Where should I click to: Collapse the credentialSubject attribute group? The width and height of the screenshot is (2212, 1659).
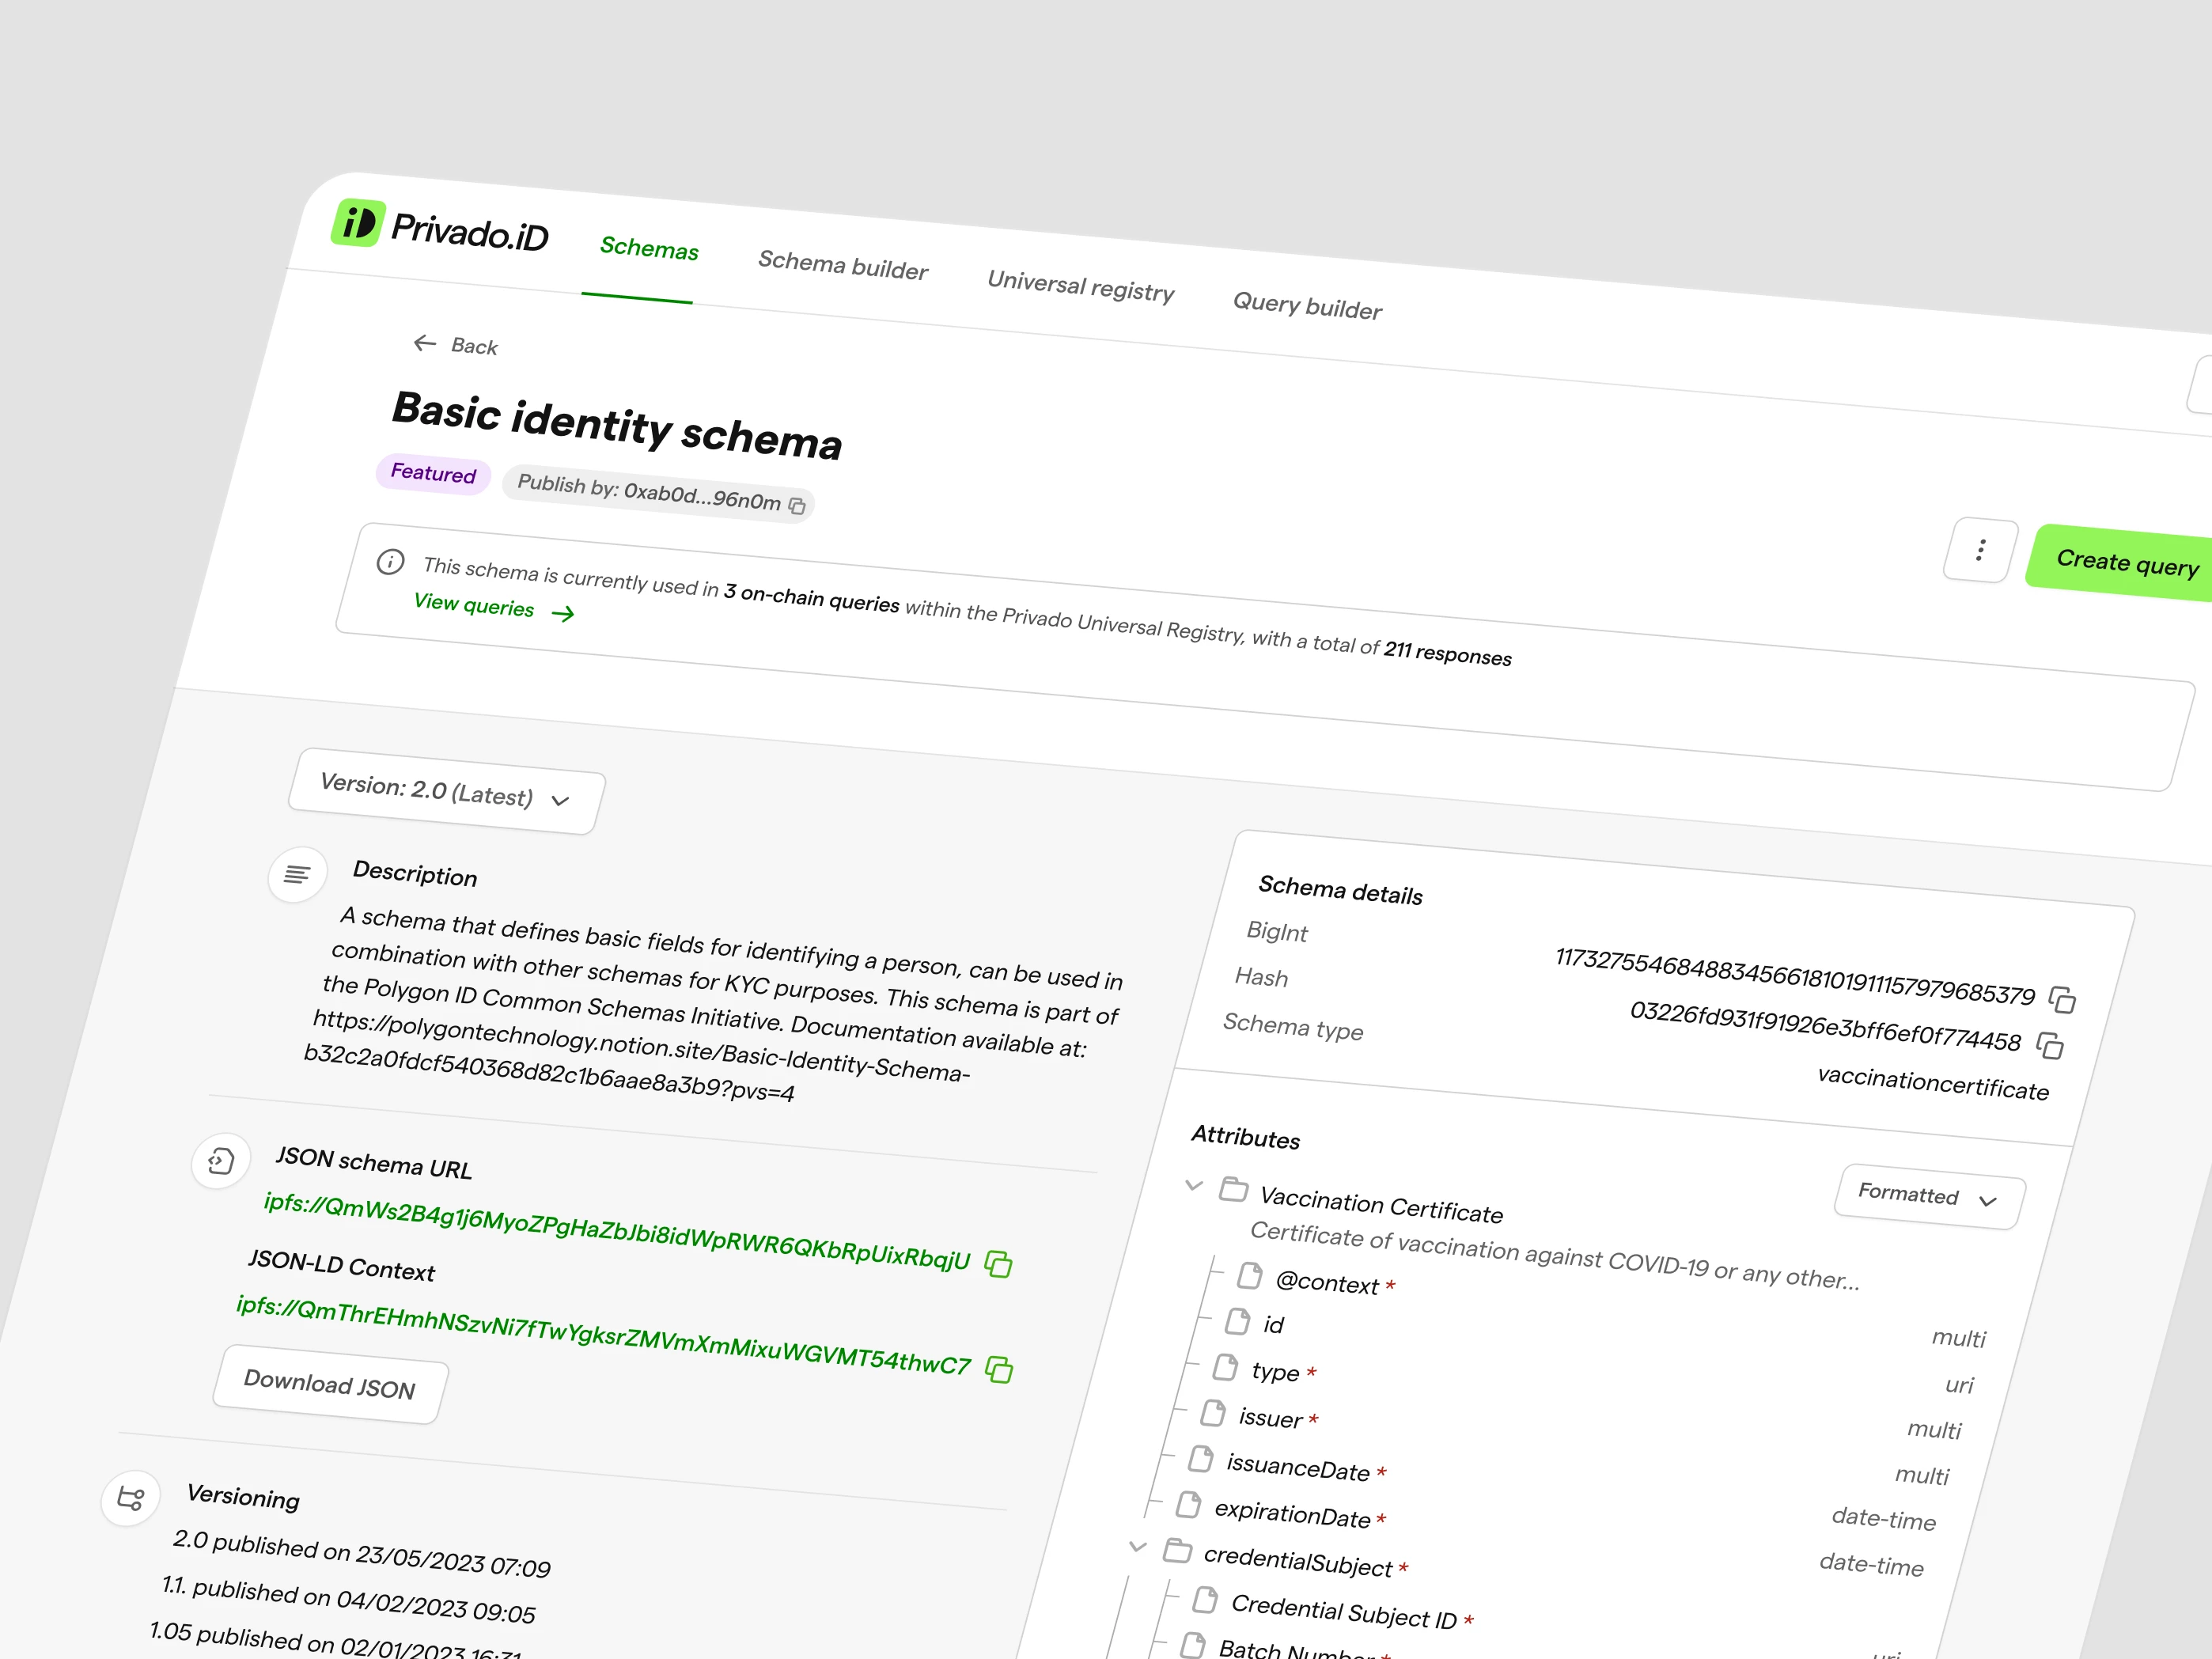click(x=1137, y=1546)
